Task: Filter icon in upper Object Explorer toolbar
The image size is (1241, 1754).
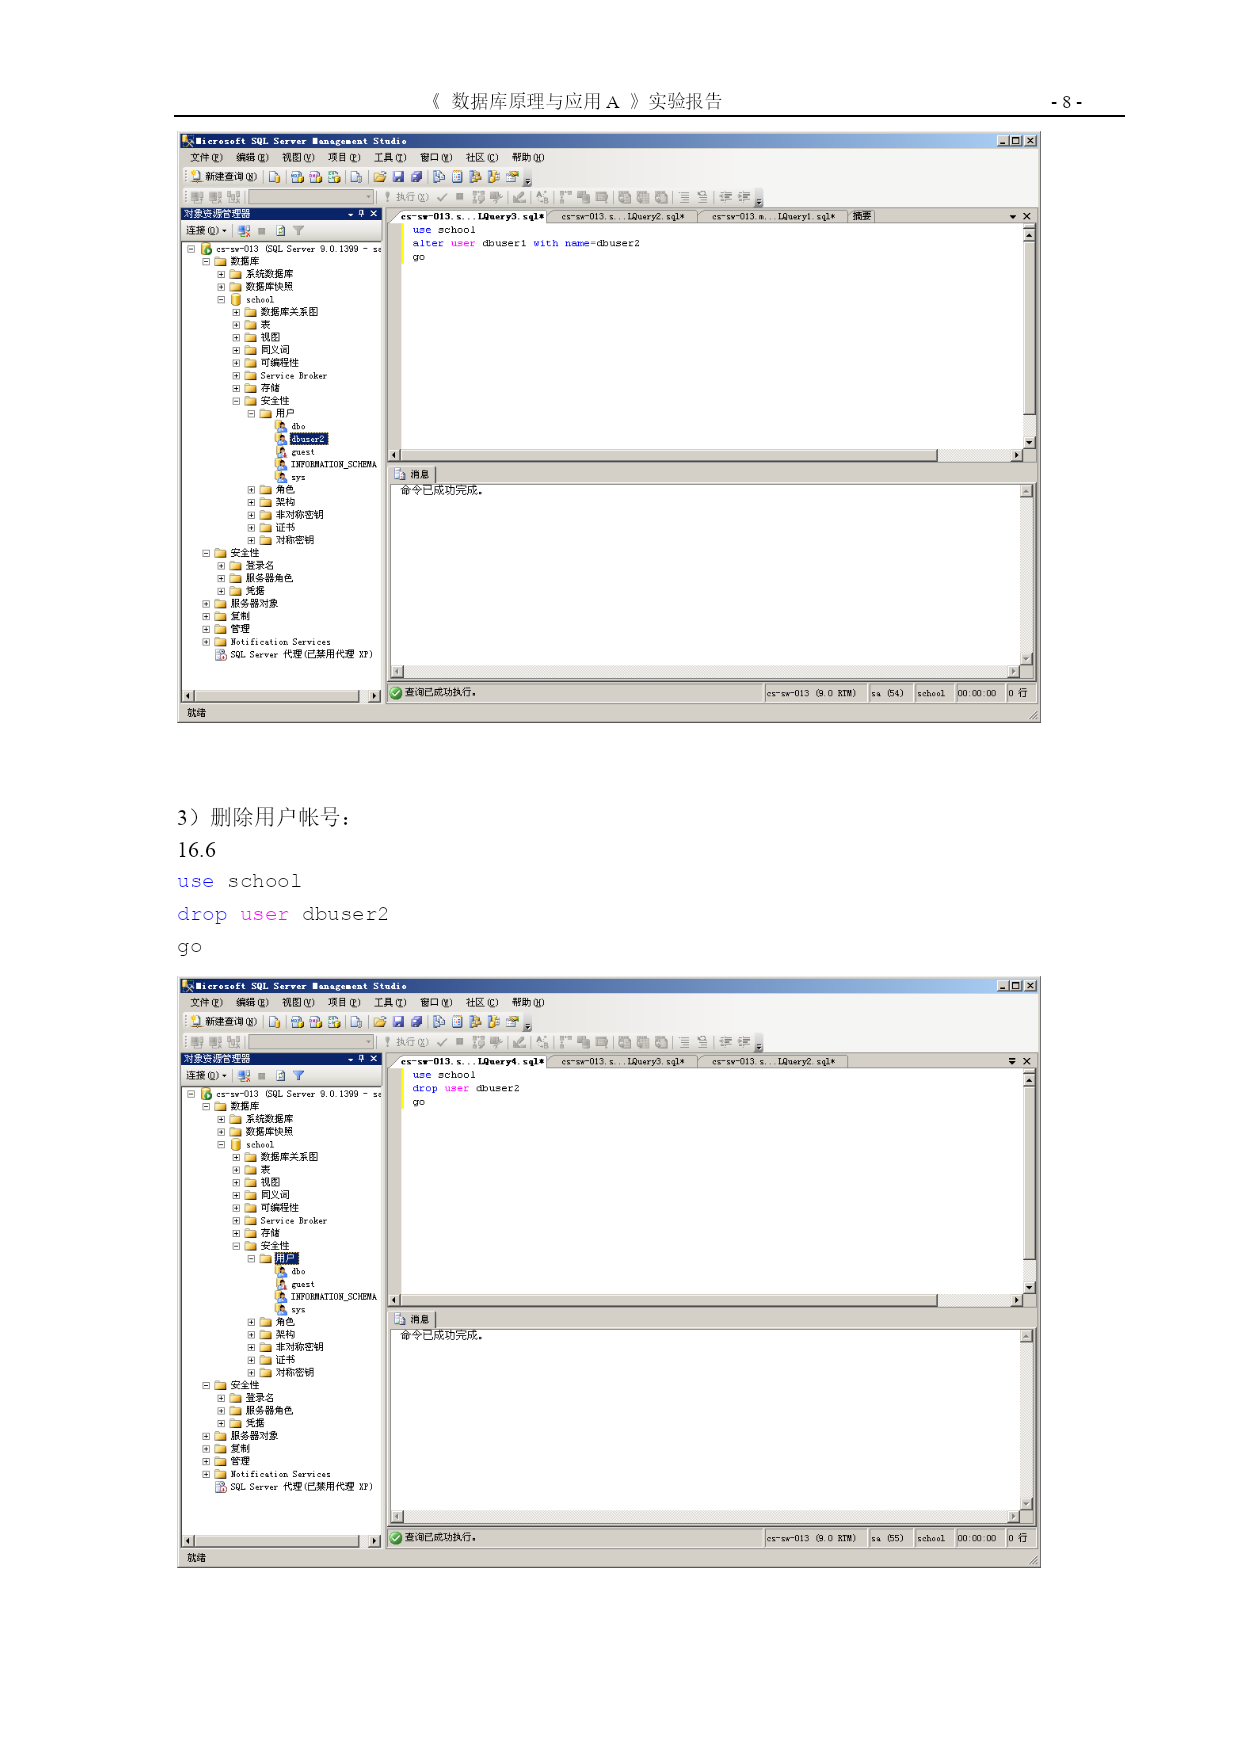Action: [x=298, y=231]
